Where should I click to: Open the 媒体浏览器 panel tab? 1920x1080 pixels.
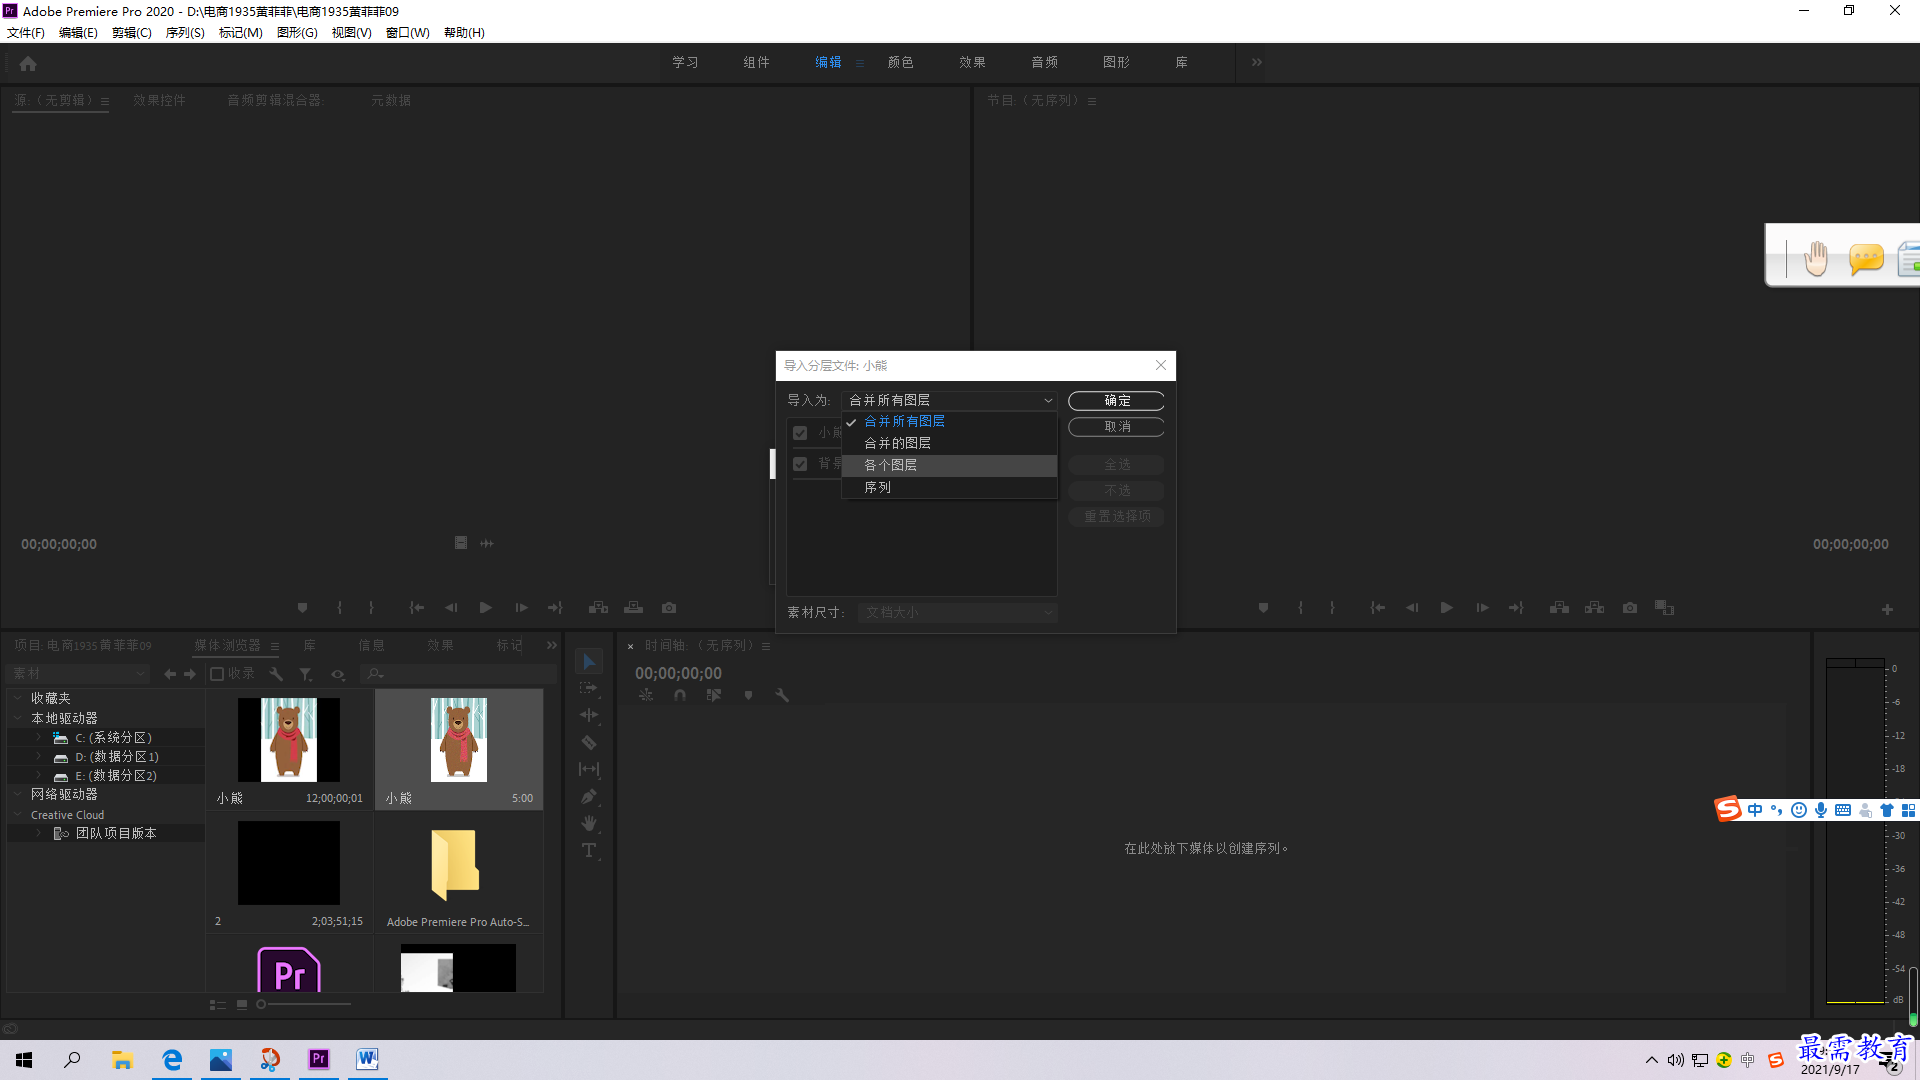coord(227,645)
